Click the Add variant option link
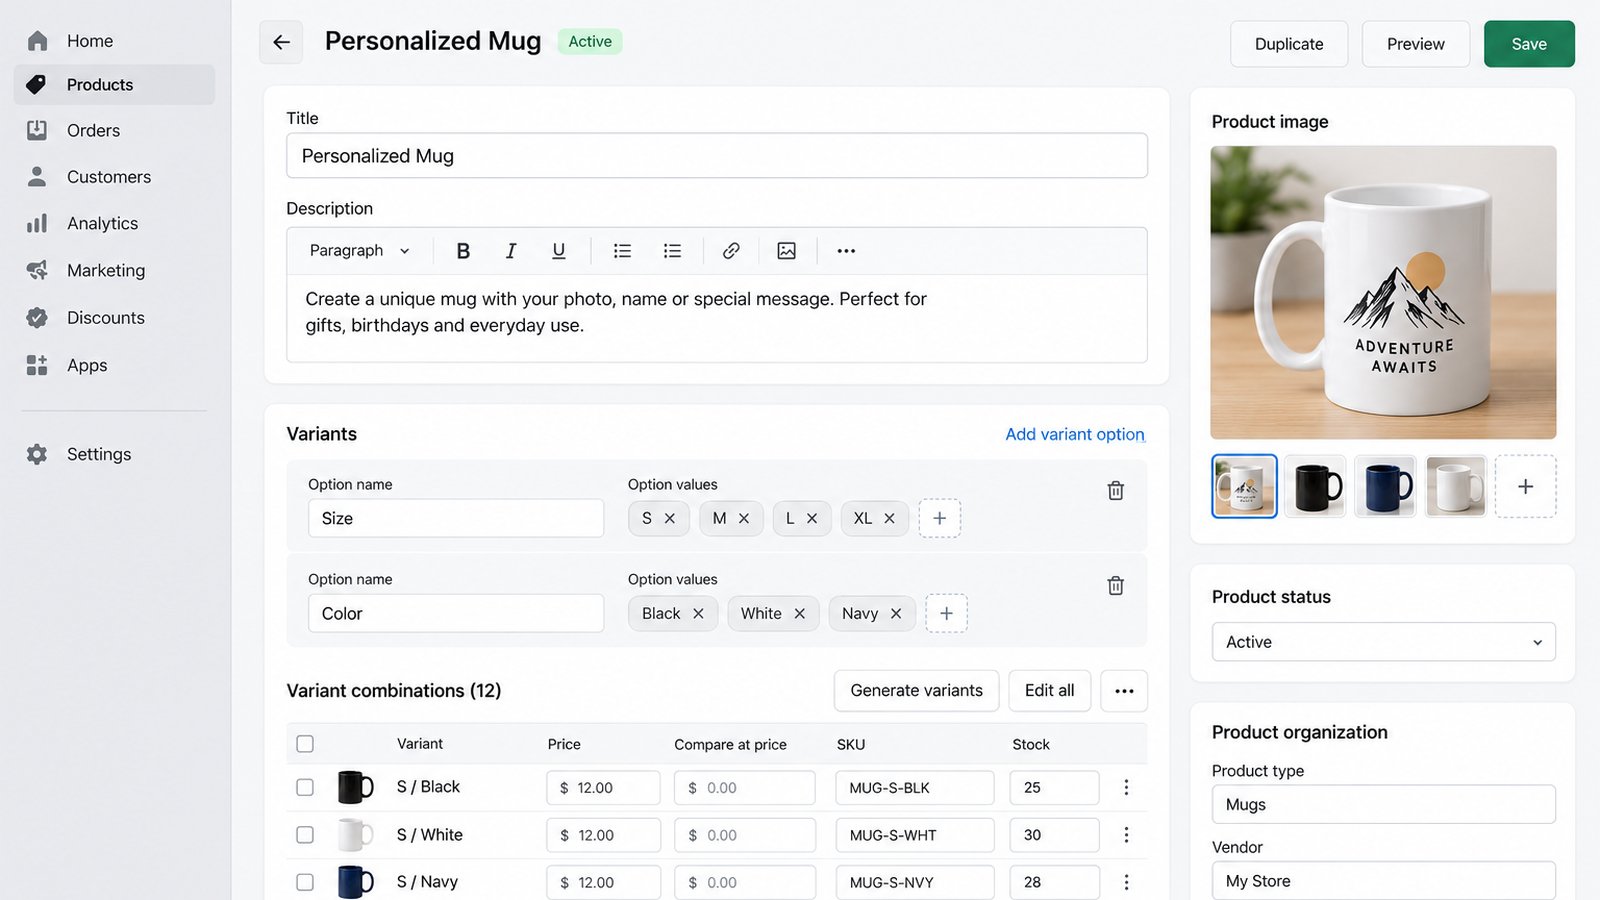The width and height of the screenshot is (1600, 900). 1075,434
